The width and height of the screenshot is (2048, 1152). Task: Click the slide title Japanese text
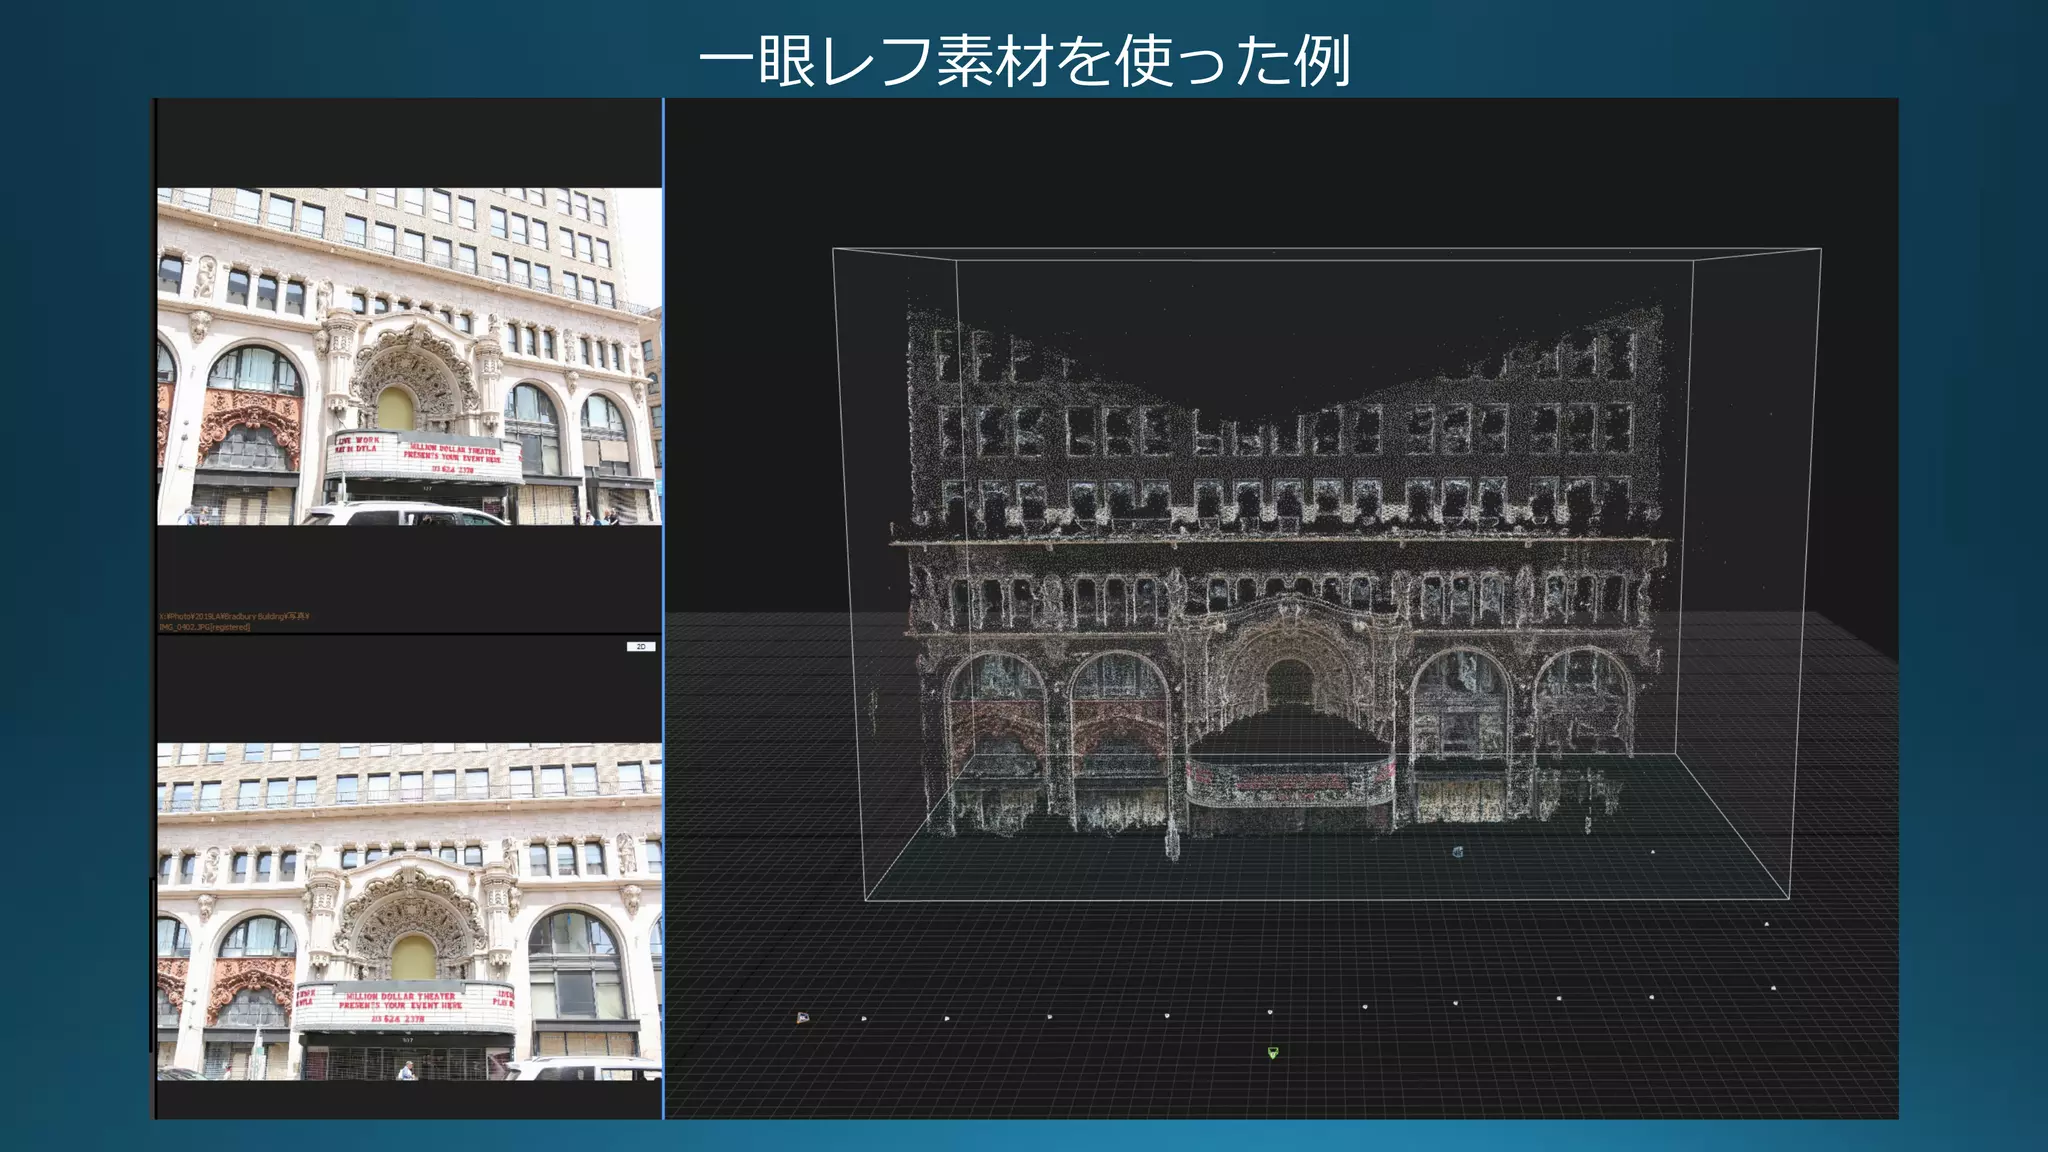[1024, 60]
